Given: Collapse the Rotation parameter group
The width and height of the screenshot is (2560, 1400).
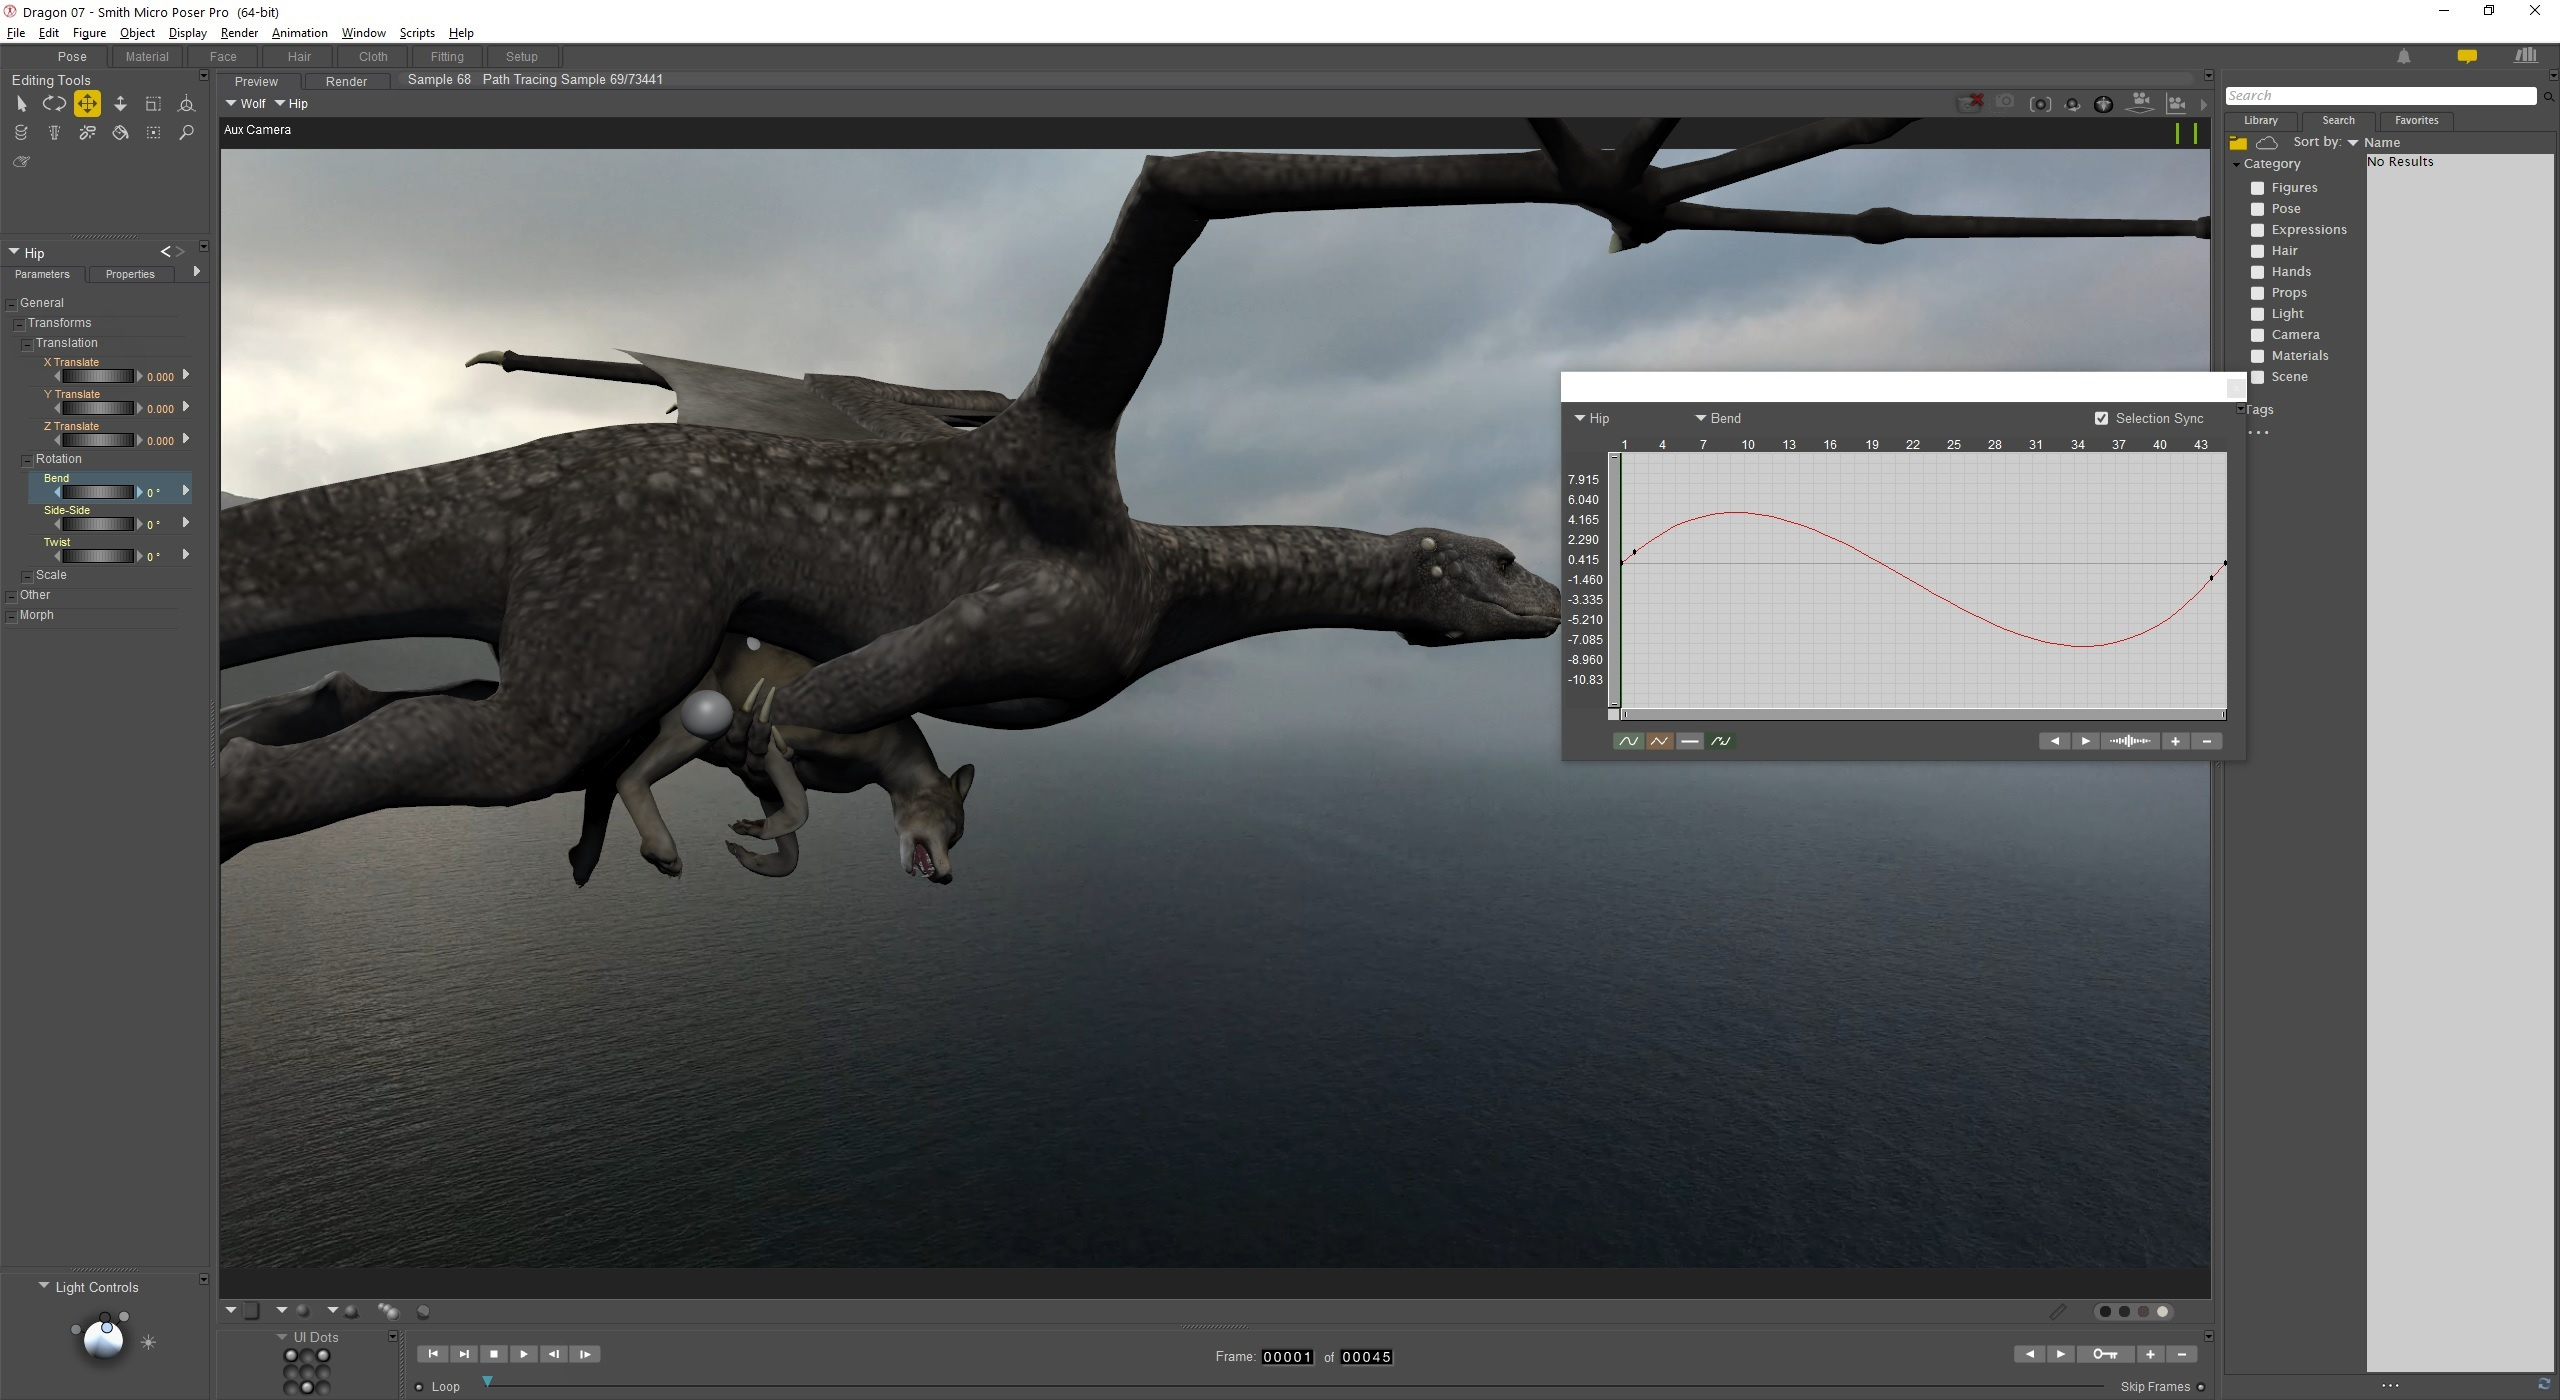Looking at the screenshot, I should click(x=27, y=460).
